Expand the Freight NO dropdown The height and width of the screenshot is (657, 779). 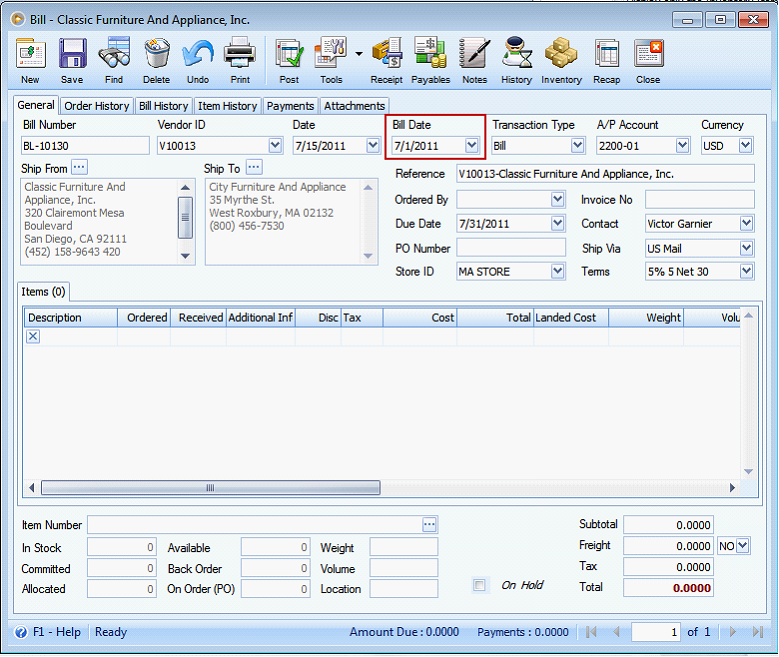[742, 546]
